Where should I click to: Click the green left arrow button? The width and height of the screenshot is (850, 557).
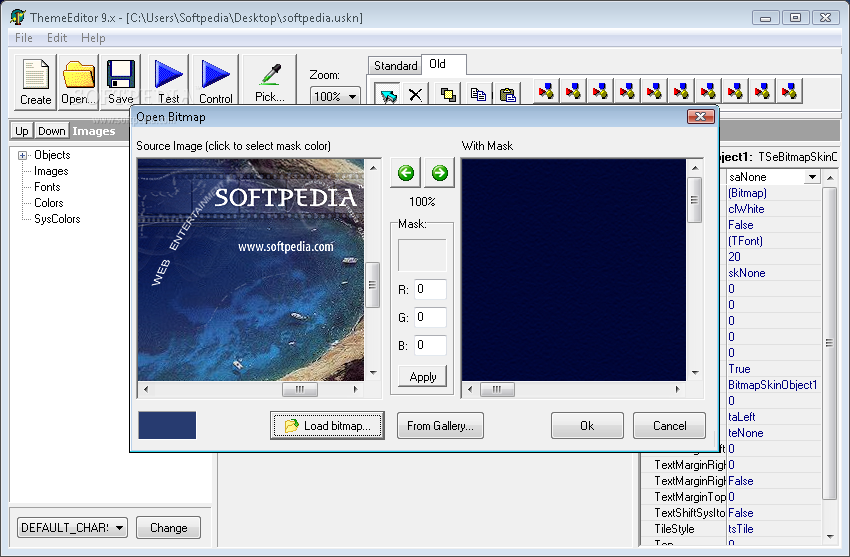406,173
